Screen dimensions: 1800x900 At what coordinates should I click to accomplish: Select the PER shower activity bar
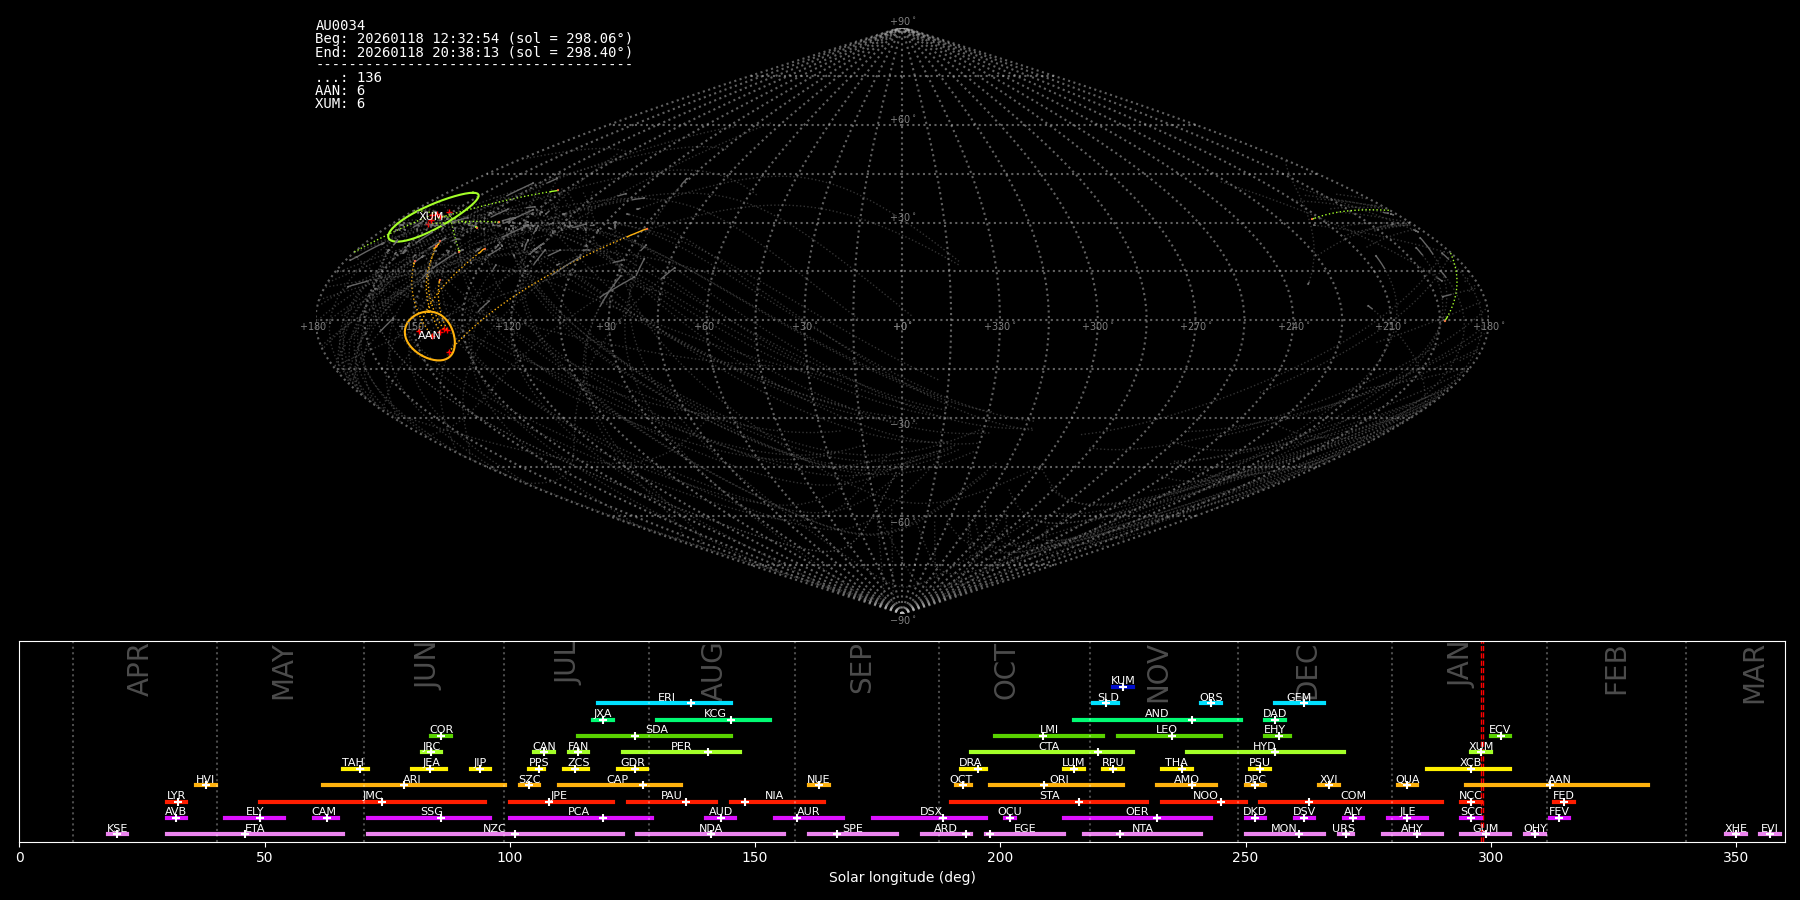(681, 752)
